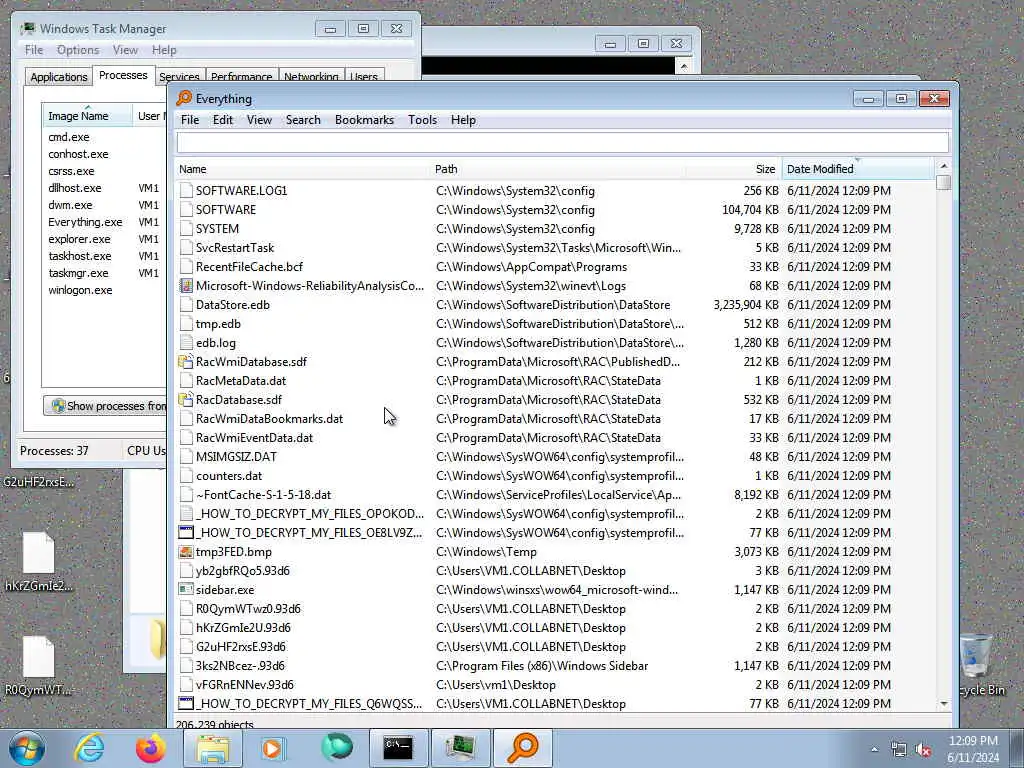
Task: Open Firefox from the taskbar
Action: coord(150,748)
